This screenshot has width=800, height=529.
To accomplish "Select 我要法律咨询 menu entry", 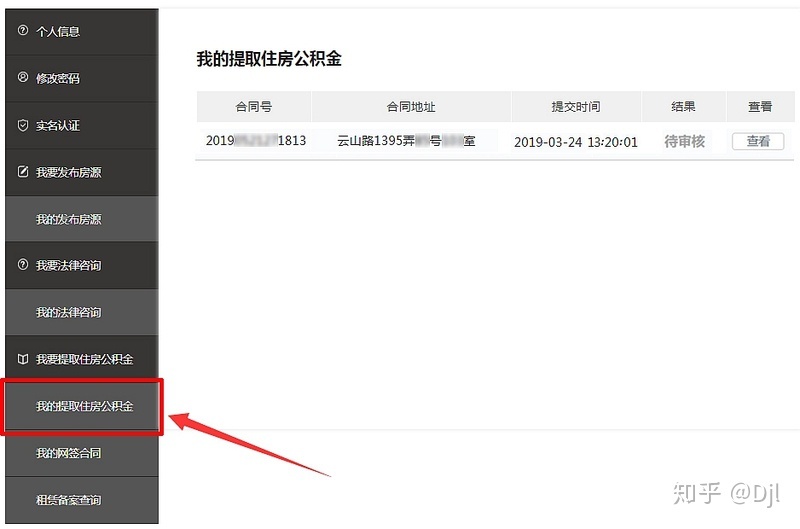I will click(x=82, y=265).
